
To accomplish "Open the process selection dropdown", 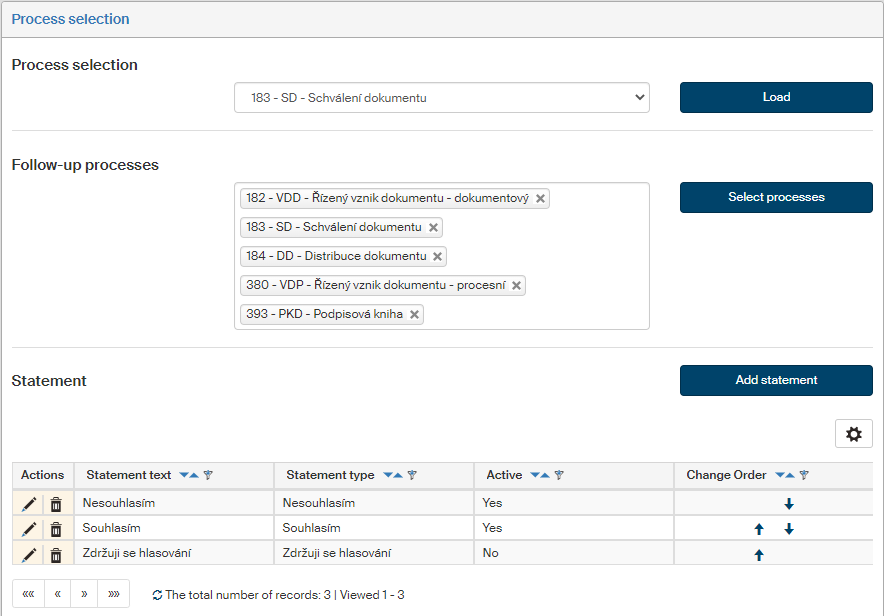I will click(441, 98).
